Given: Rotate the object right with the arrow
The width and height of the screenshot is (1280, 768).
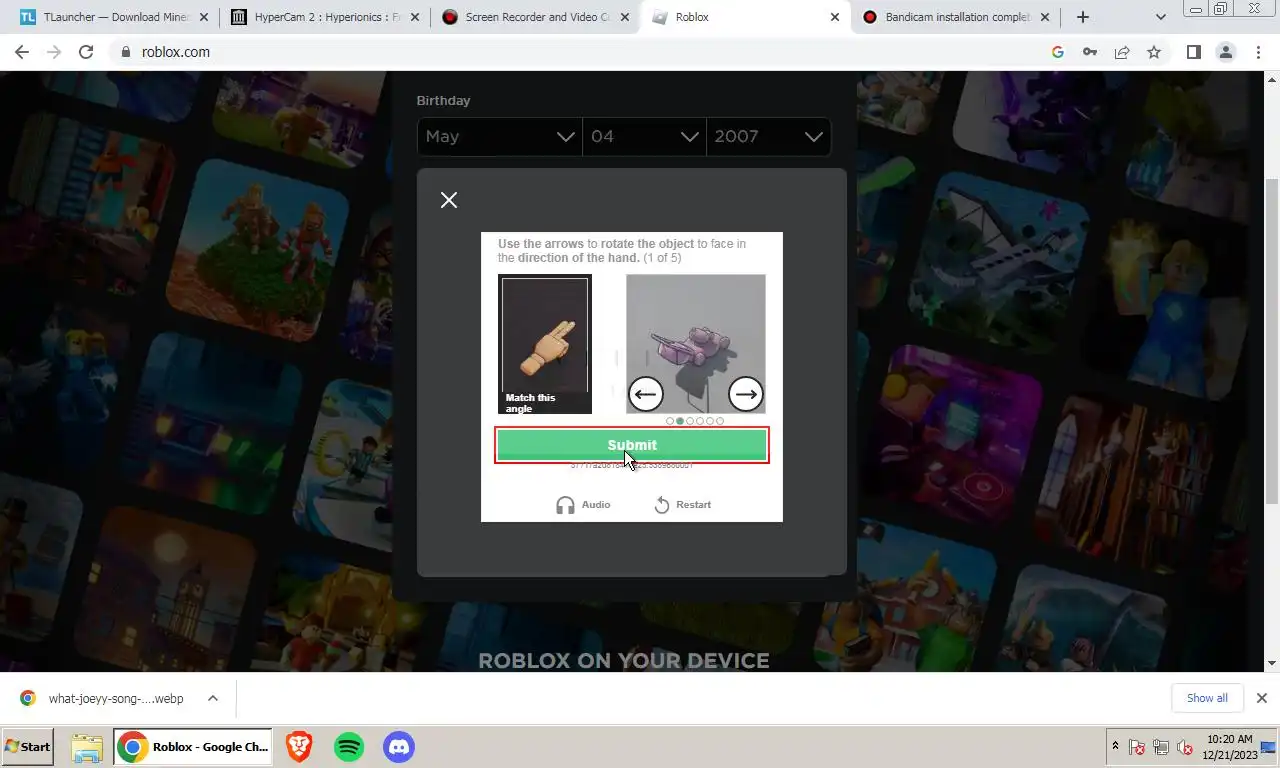Looking at the screenshot, I should (x=746, y=394).
